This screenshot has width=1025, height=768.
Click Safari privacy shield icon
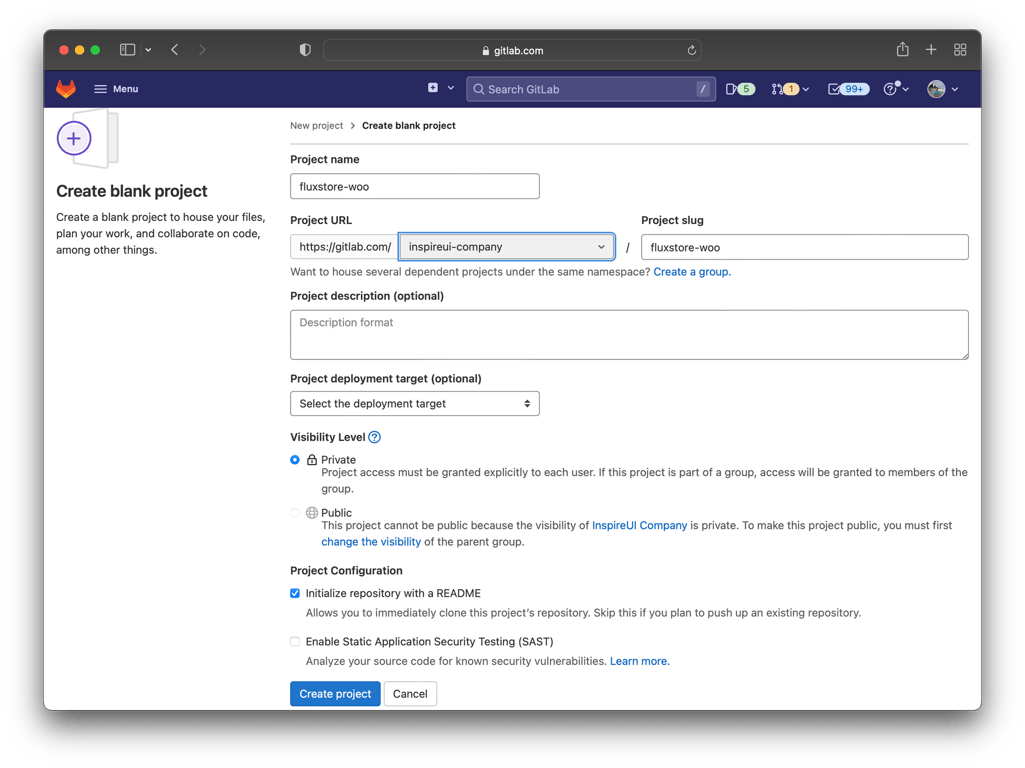[x=305, y=50]
